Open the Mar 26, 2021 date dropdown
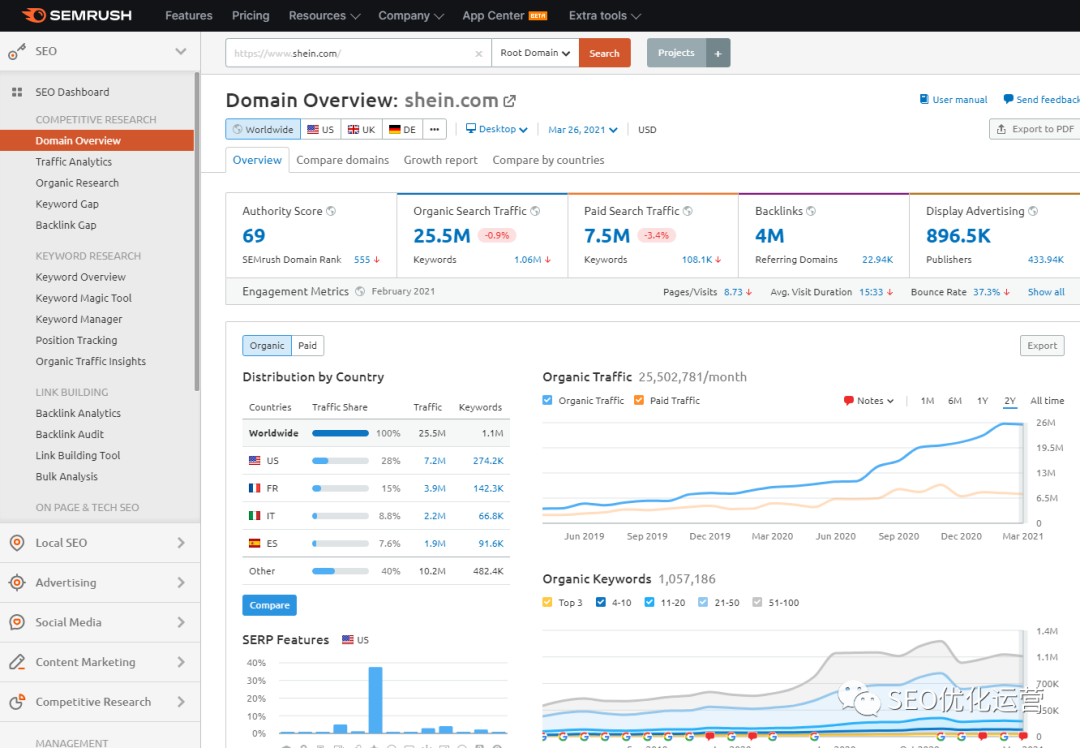1080x748 pixels. 582,129
